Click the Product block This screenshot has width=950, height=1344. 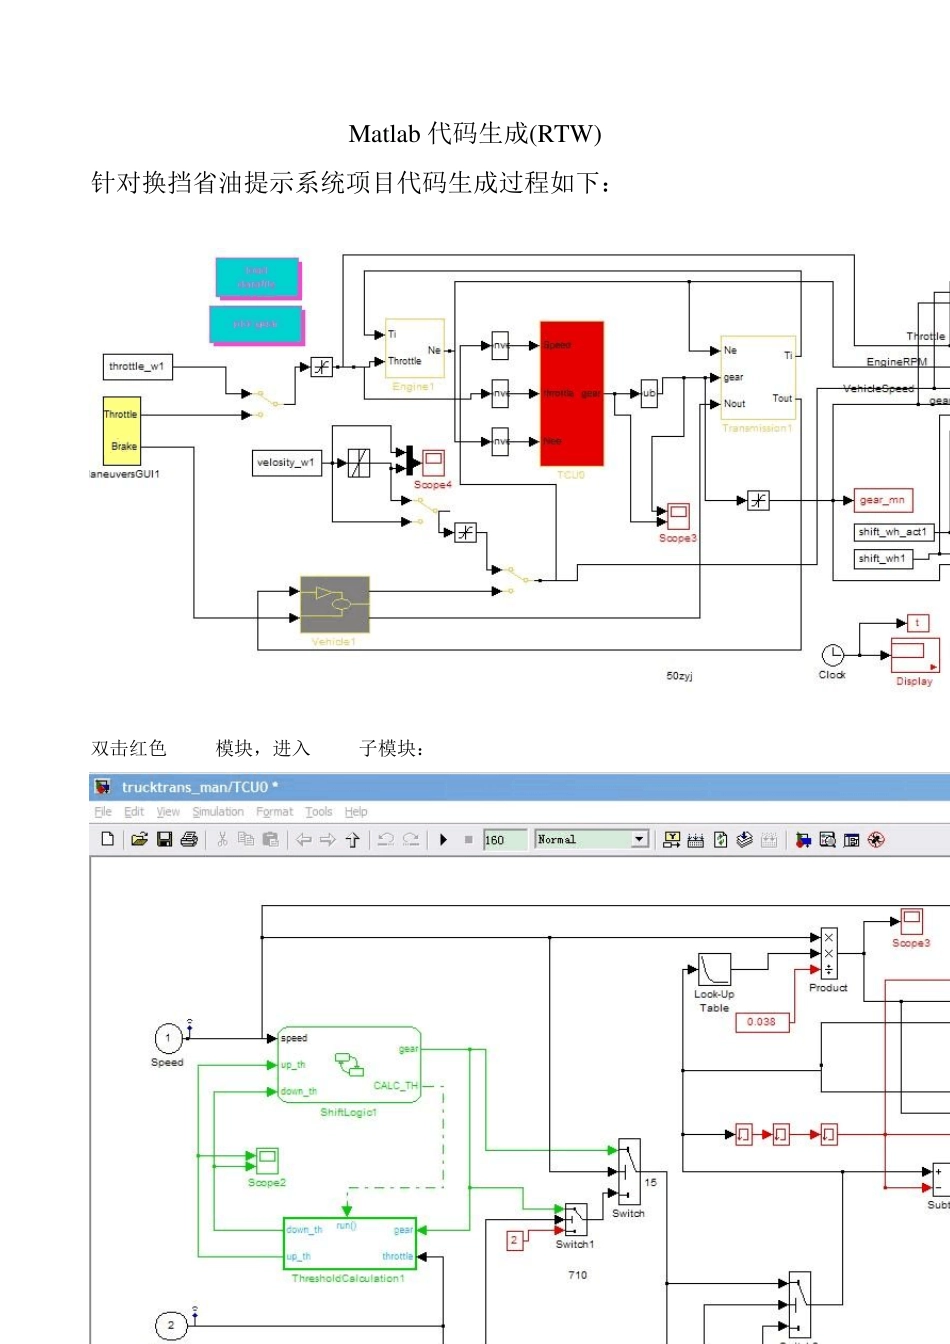828,954
